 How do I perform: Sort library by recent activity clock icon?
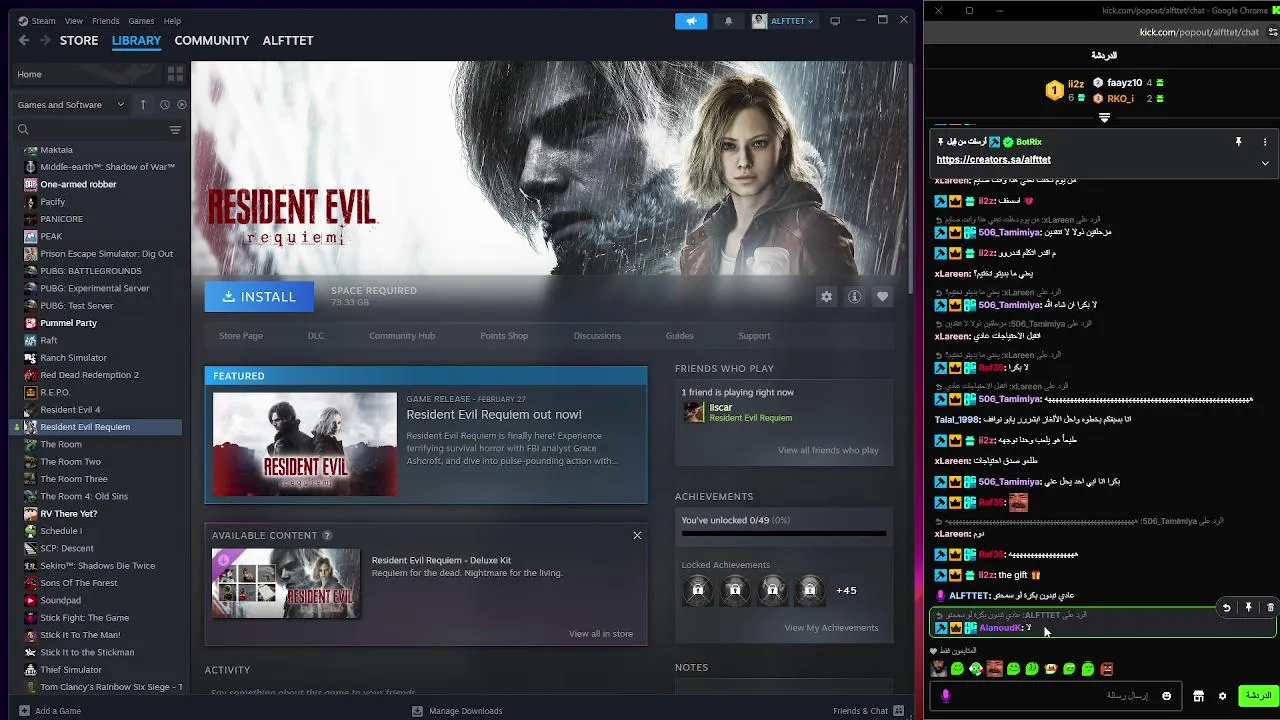[x=165, y=104]
